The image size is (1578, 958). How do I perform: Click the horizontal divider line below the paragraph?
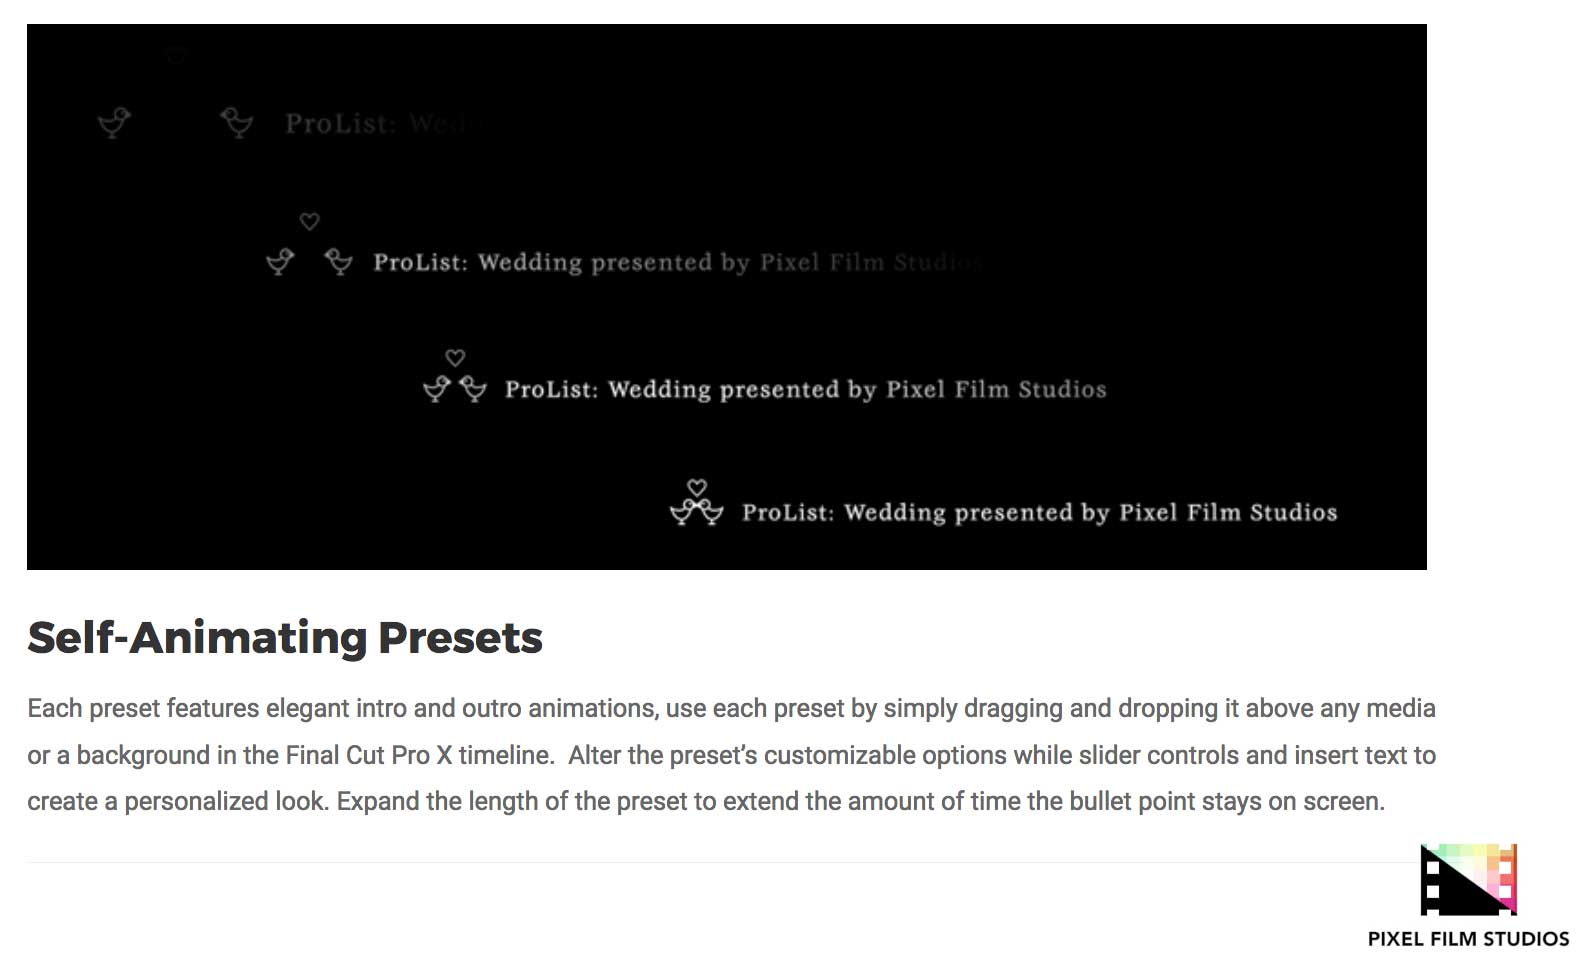[700, 862]
